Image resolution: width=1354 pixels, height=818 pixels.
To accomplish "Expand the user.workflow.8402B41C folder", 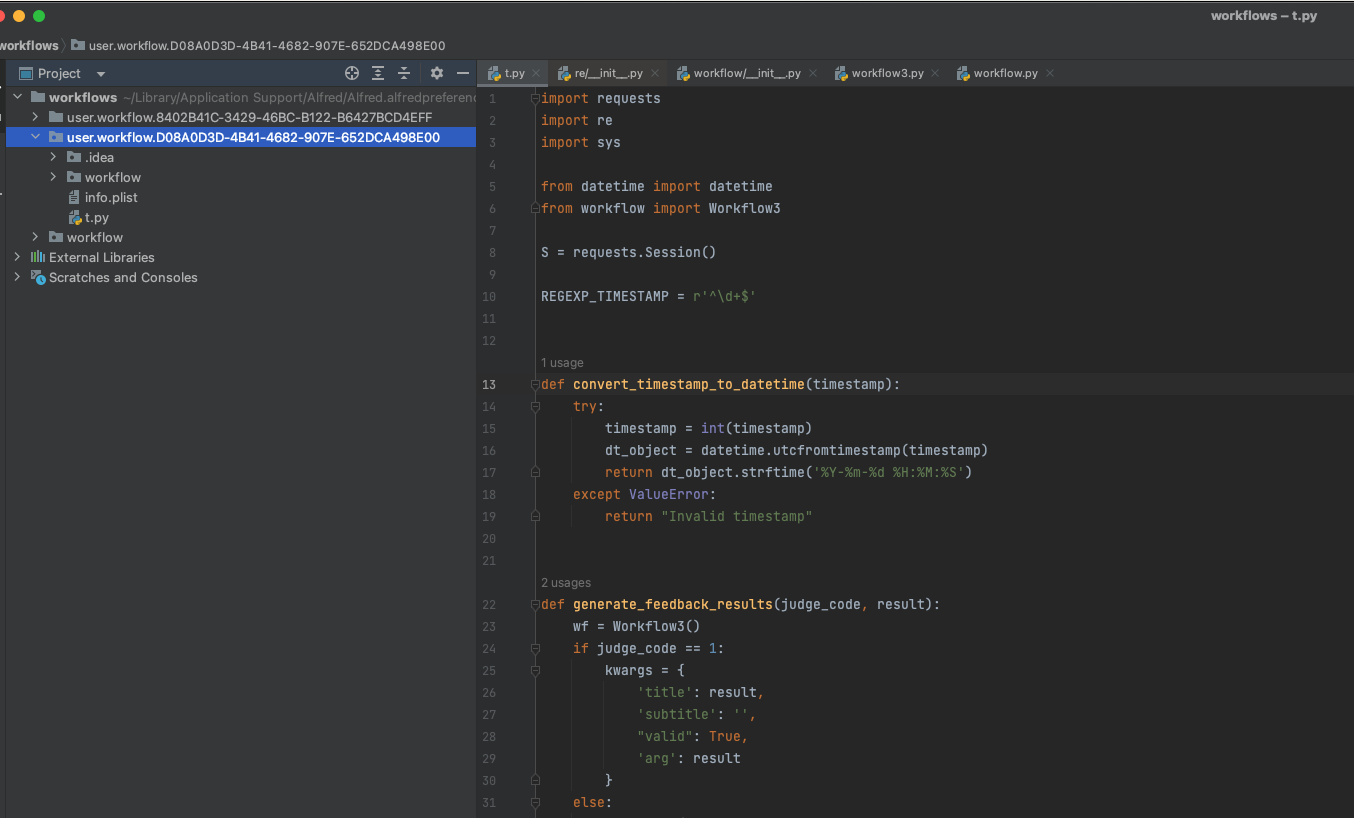I will click(x=35, y=117).
